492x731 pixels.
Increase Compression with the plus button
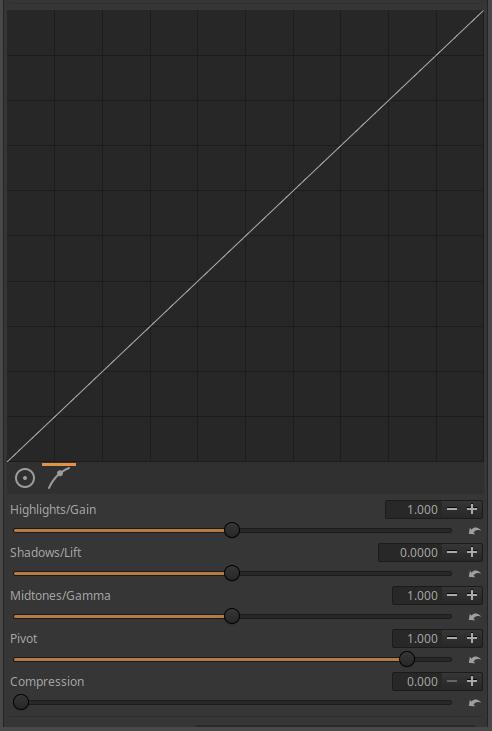[x=472, y=681]
